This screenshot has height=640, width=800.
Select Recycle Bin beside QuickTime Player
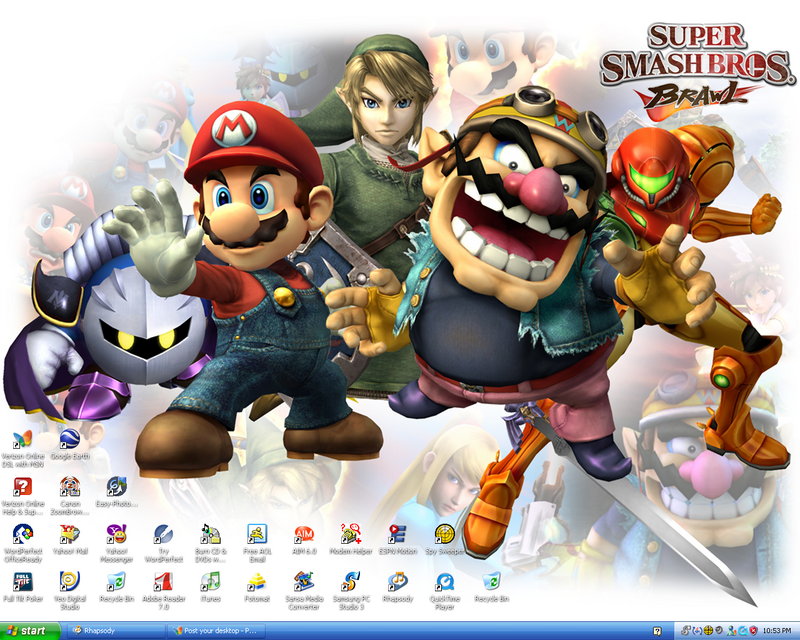point(492,587)
